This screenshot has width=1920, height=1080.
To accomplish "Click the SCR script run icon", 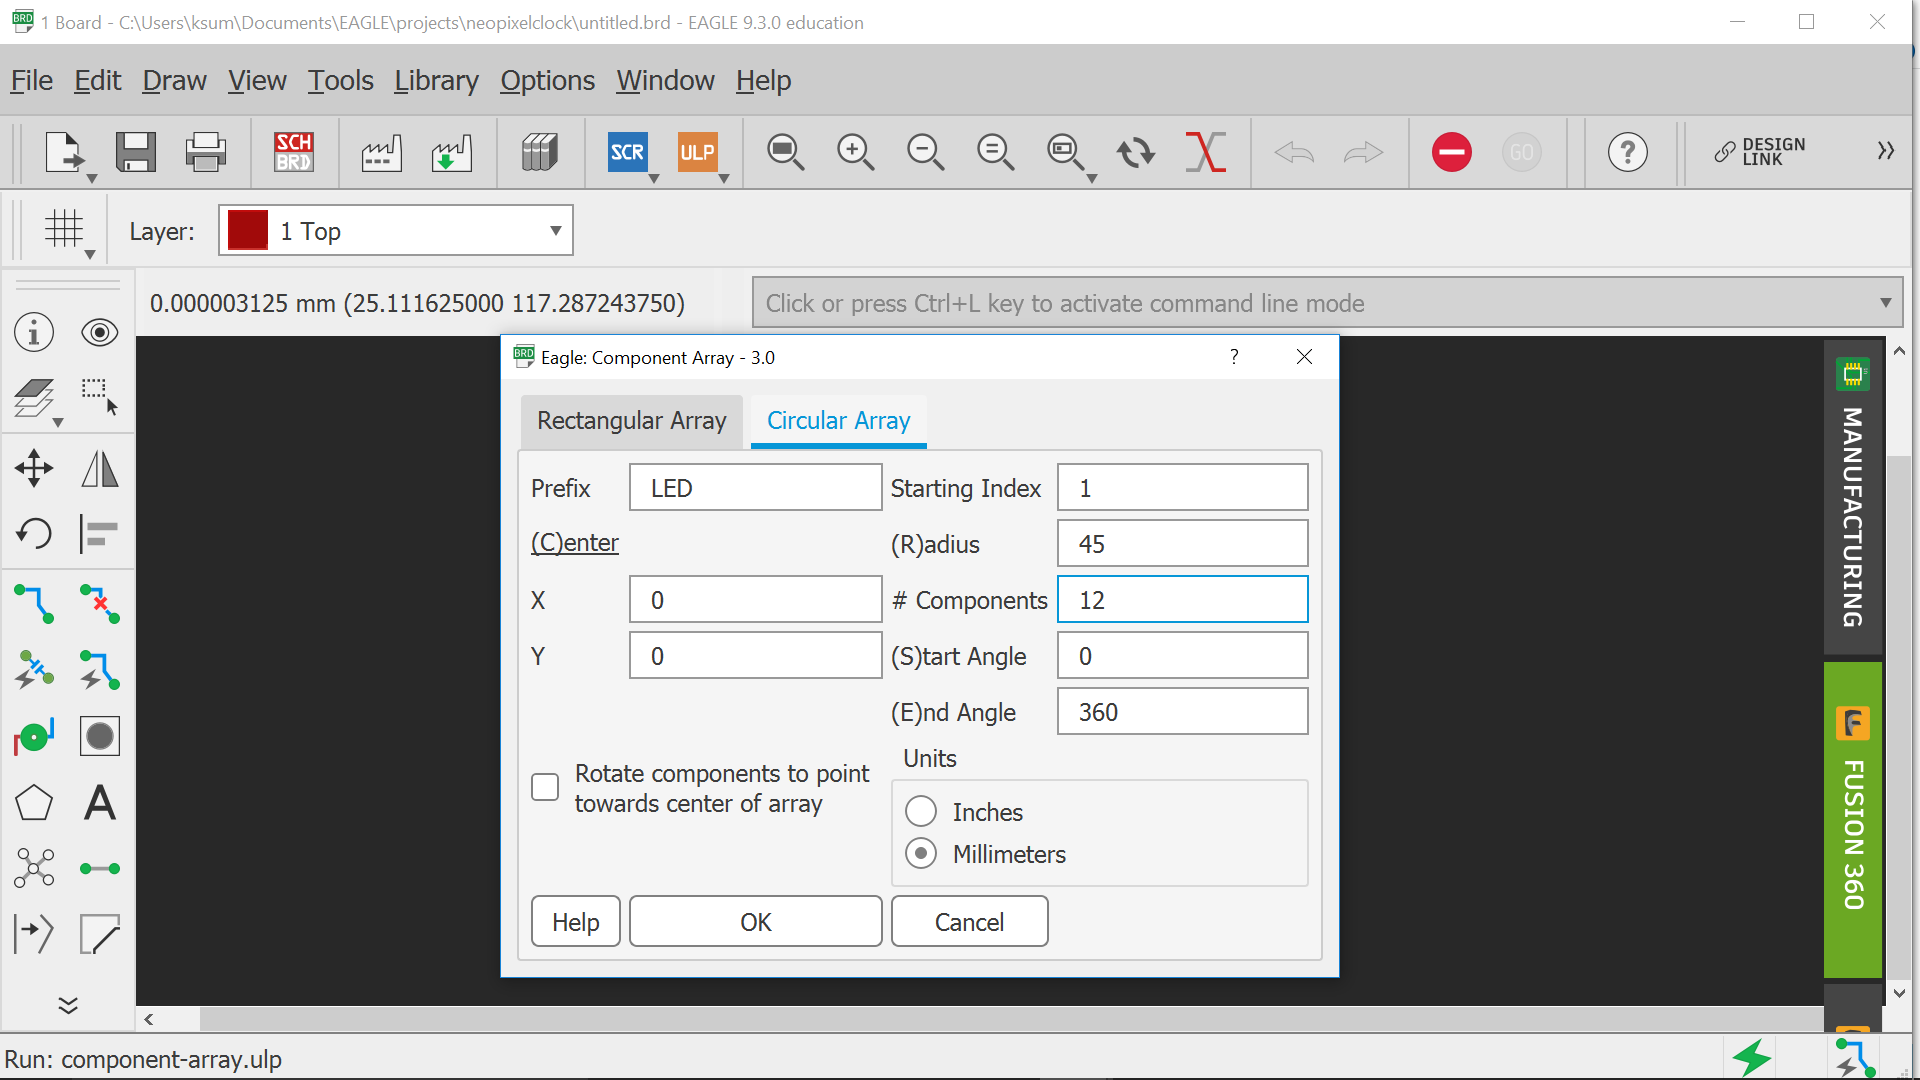I will [x=627, y=152].
